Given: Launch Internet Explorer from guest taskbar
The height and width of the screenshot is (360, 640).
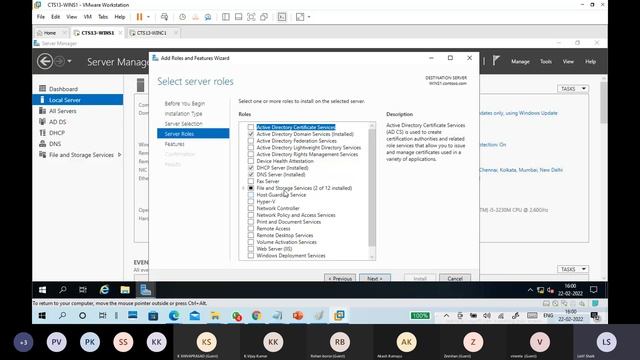Looking at the screenshot, I should point(104,290).
